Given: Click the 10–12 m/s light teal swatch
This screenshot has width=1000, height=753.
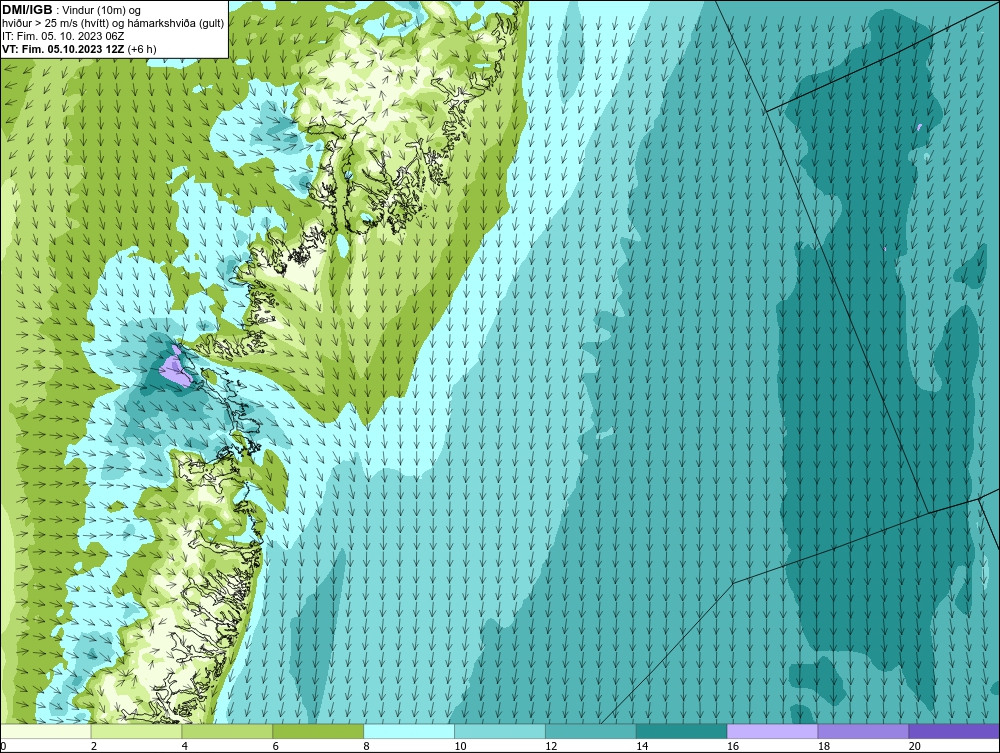Looking at the screenshot, I should pyautogui.click(x=500, y=731).
